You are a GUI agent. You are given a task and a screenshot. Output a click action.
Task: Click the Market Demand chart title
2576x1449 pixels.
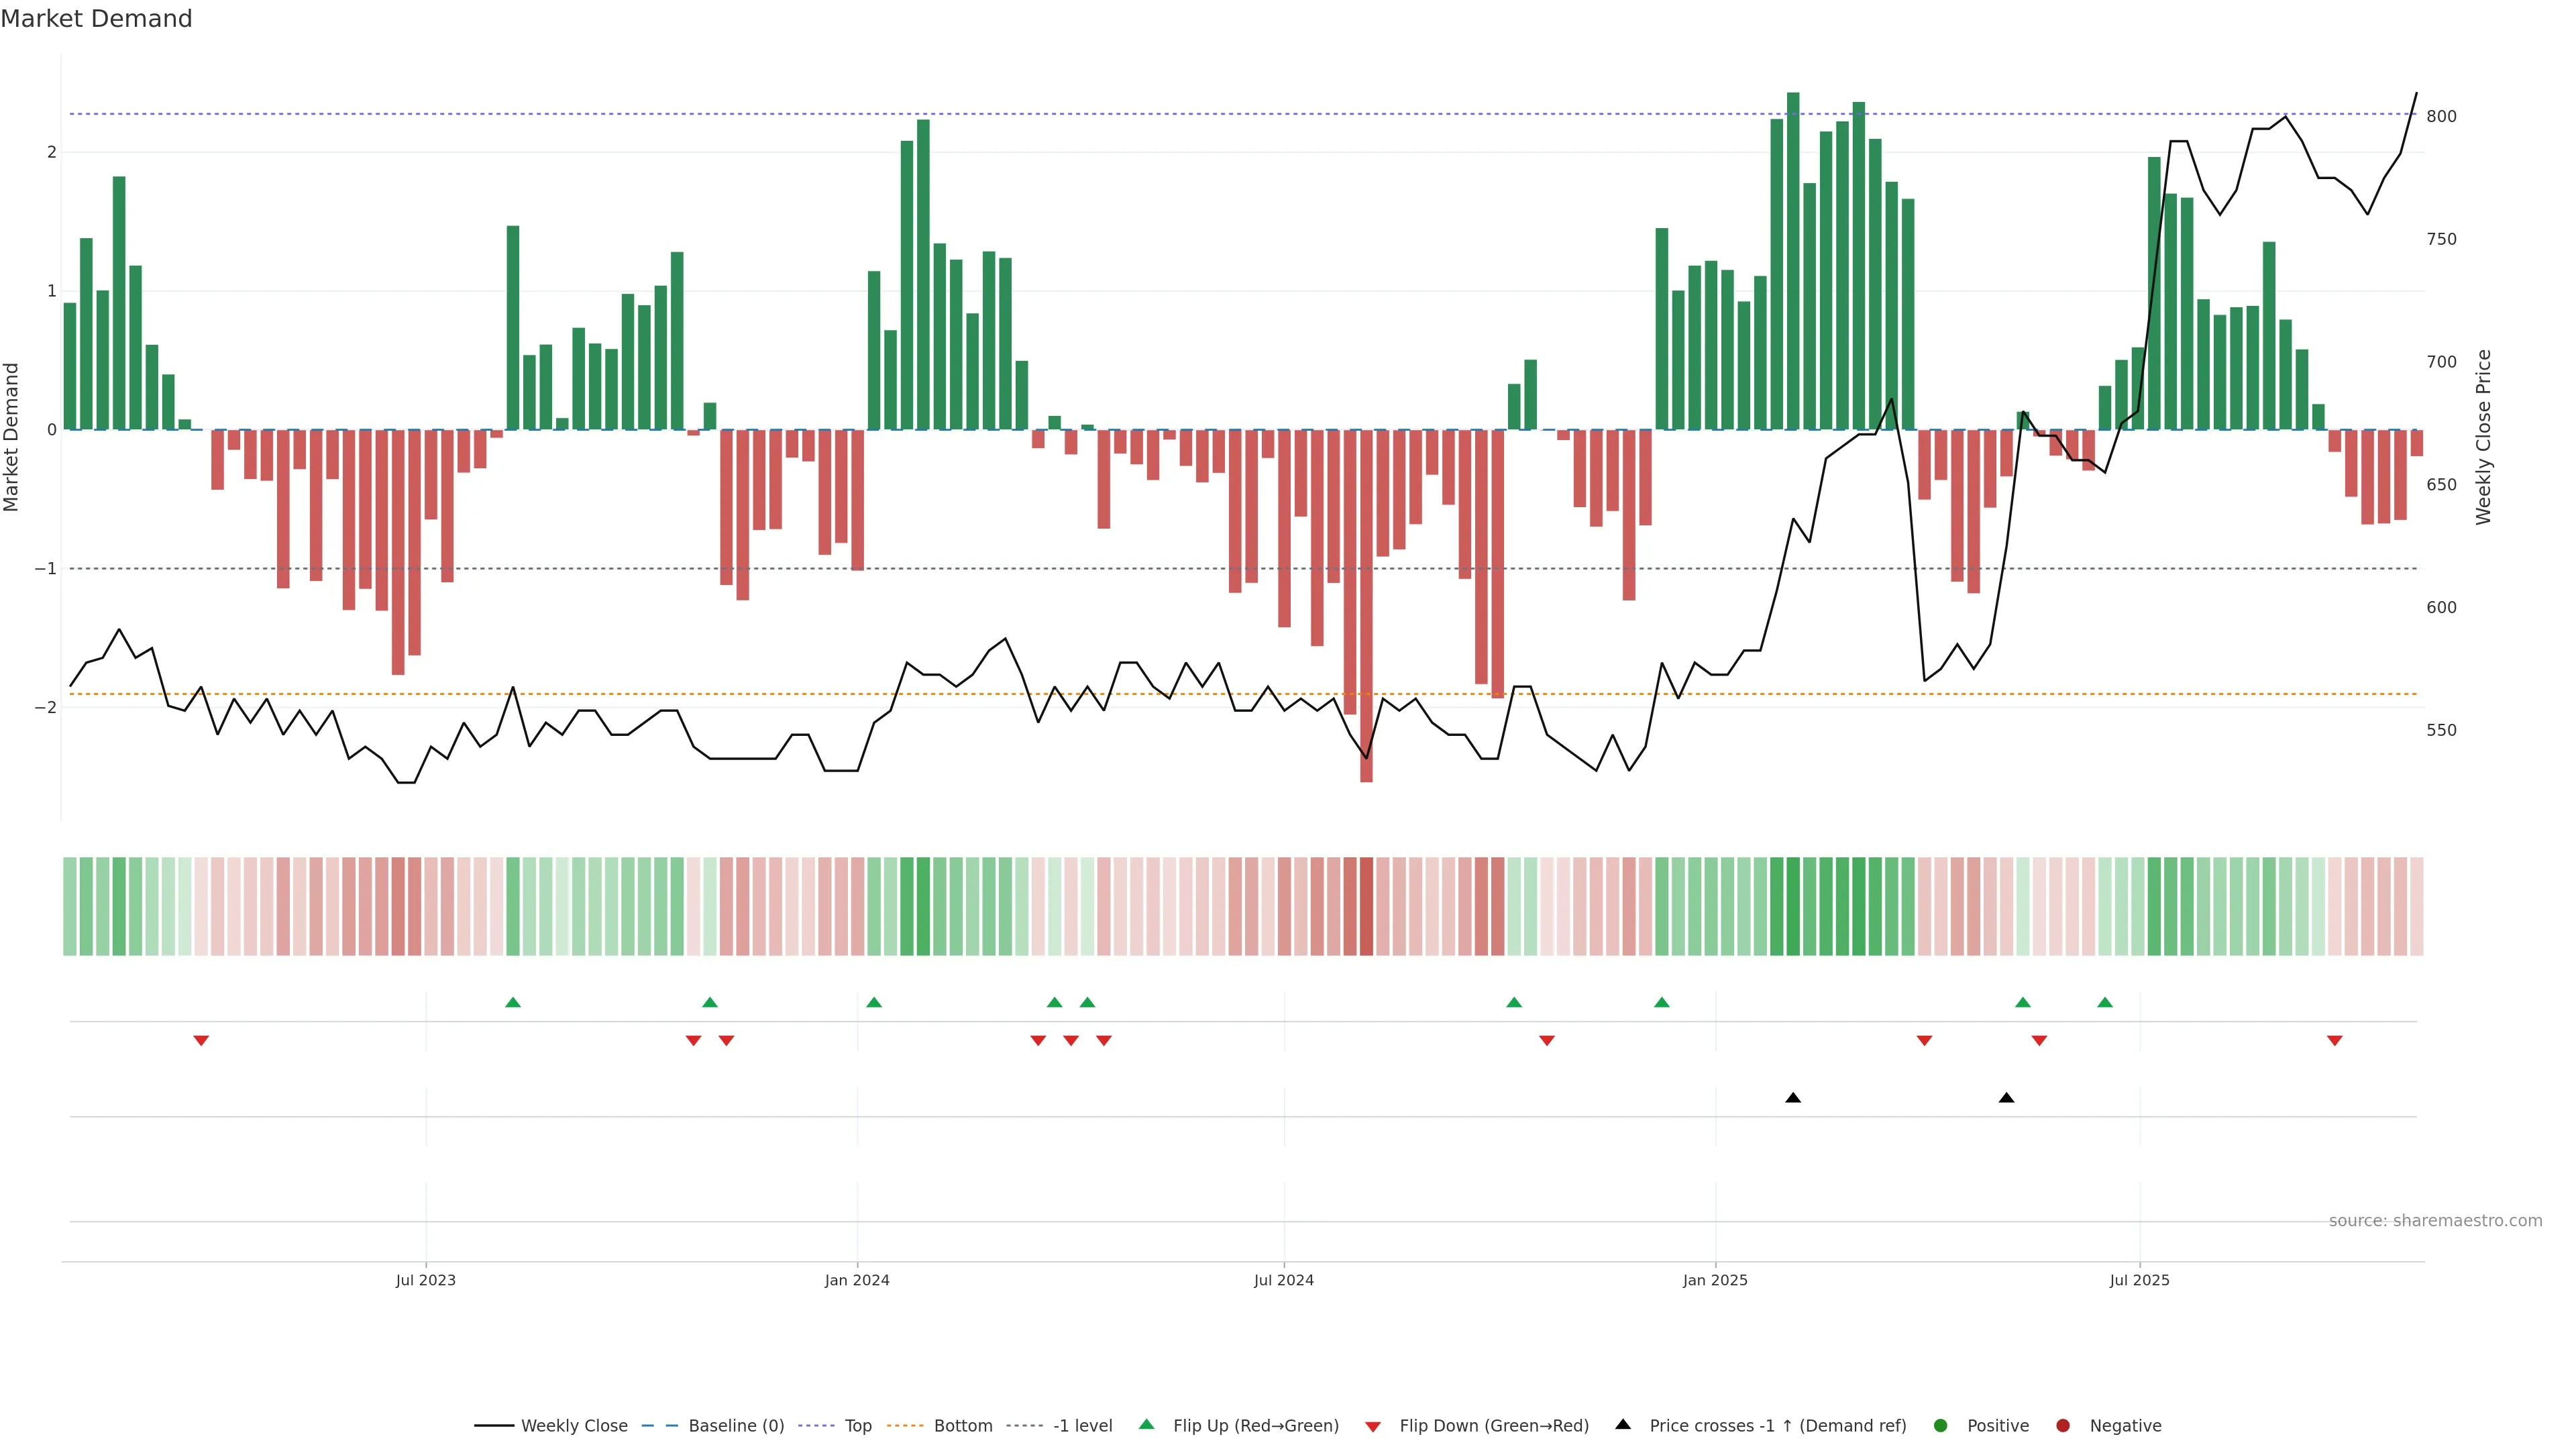(x=96, y=19)
